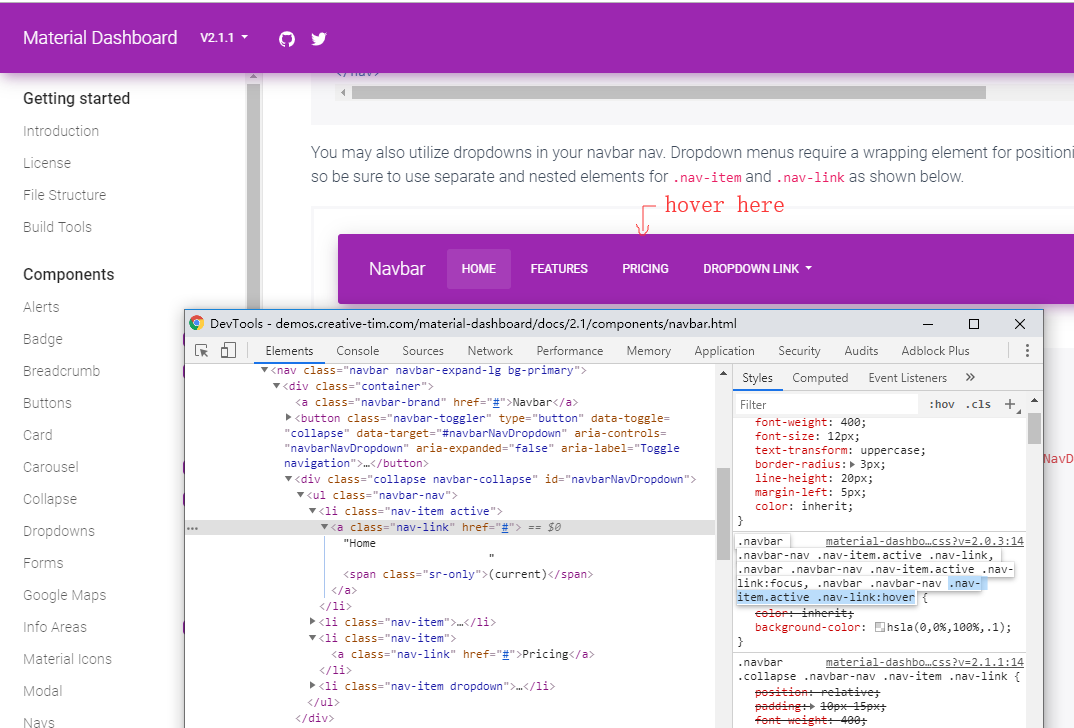The width and height of the screenshot is (1074, 728).
Task: Switch to the Sources tab
Action: click(x=423, y=351)
